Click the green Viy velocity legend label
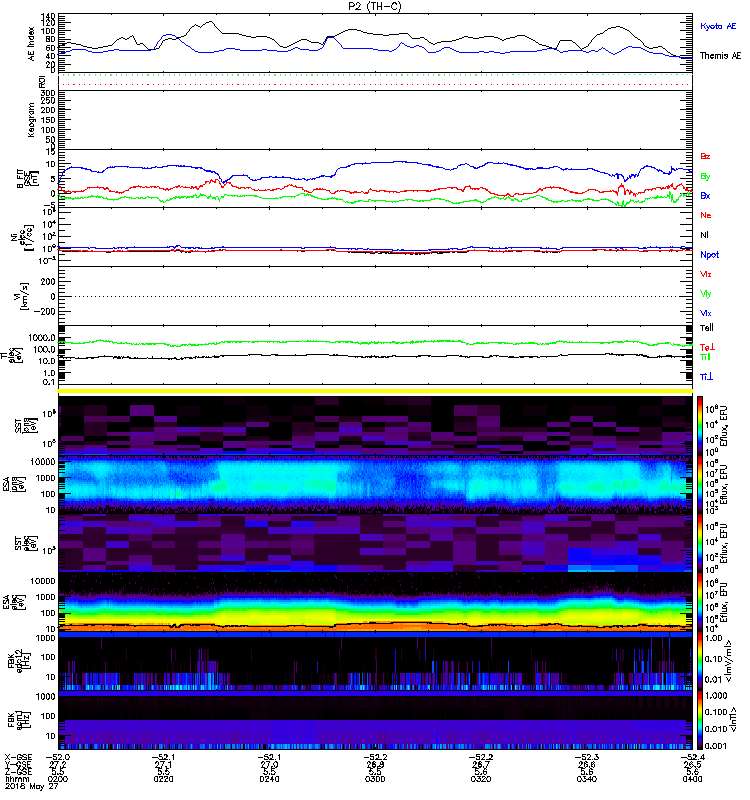This screenshot has width=750, height=800. click(x=706, y=294)
